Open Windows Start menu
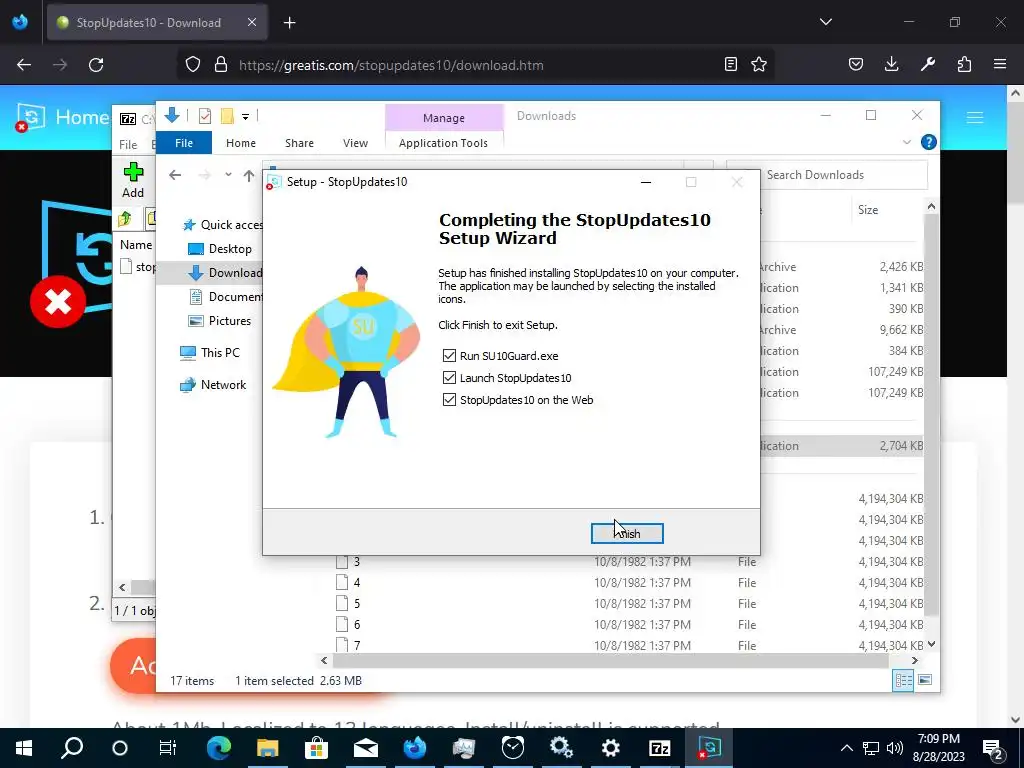The height and width of the screenshot is (768, 1024). click(x=24, y=748)
